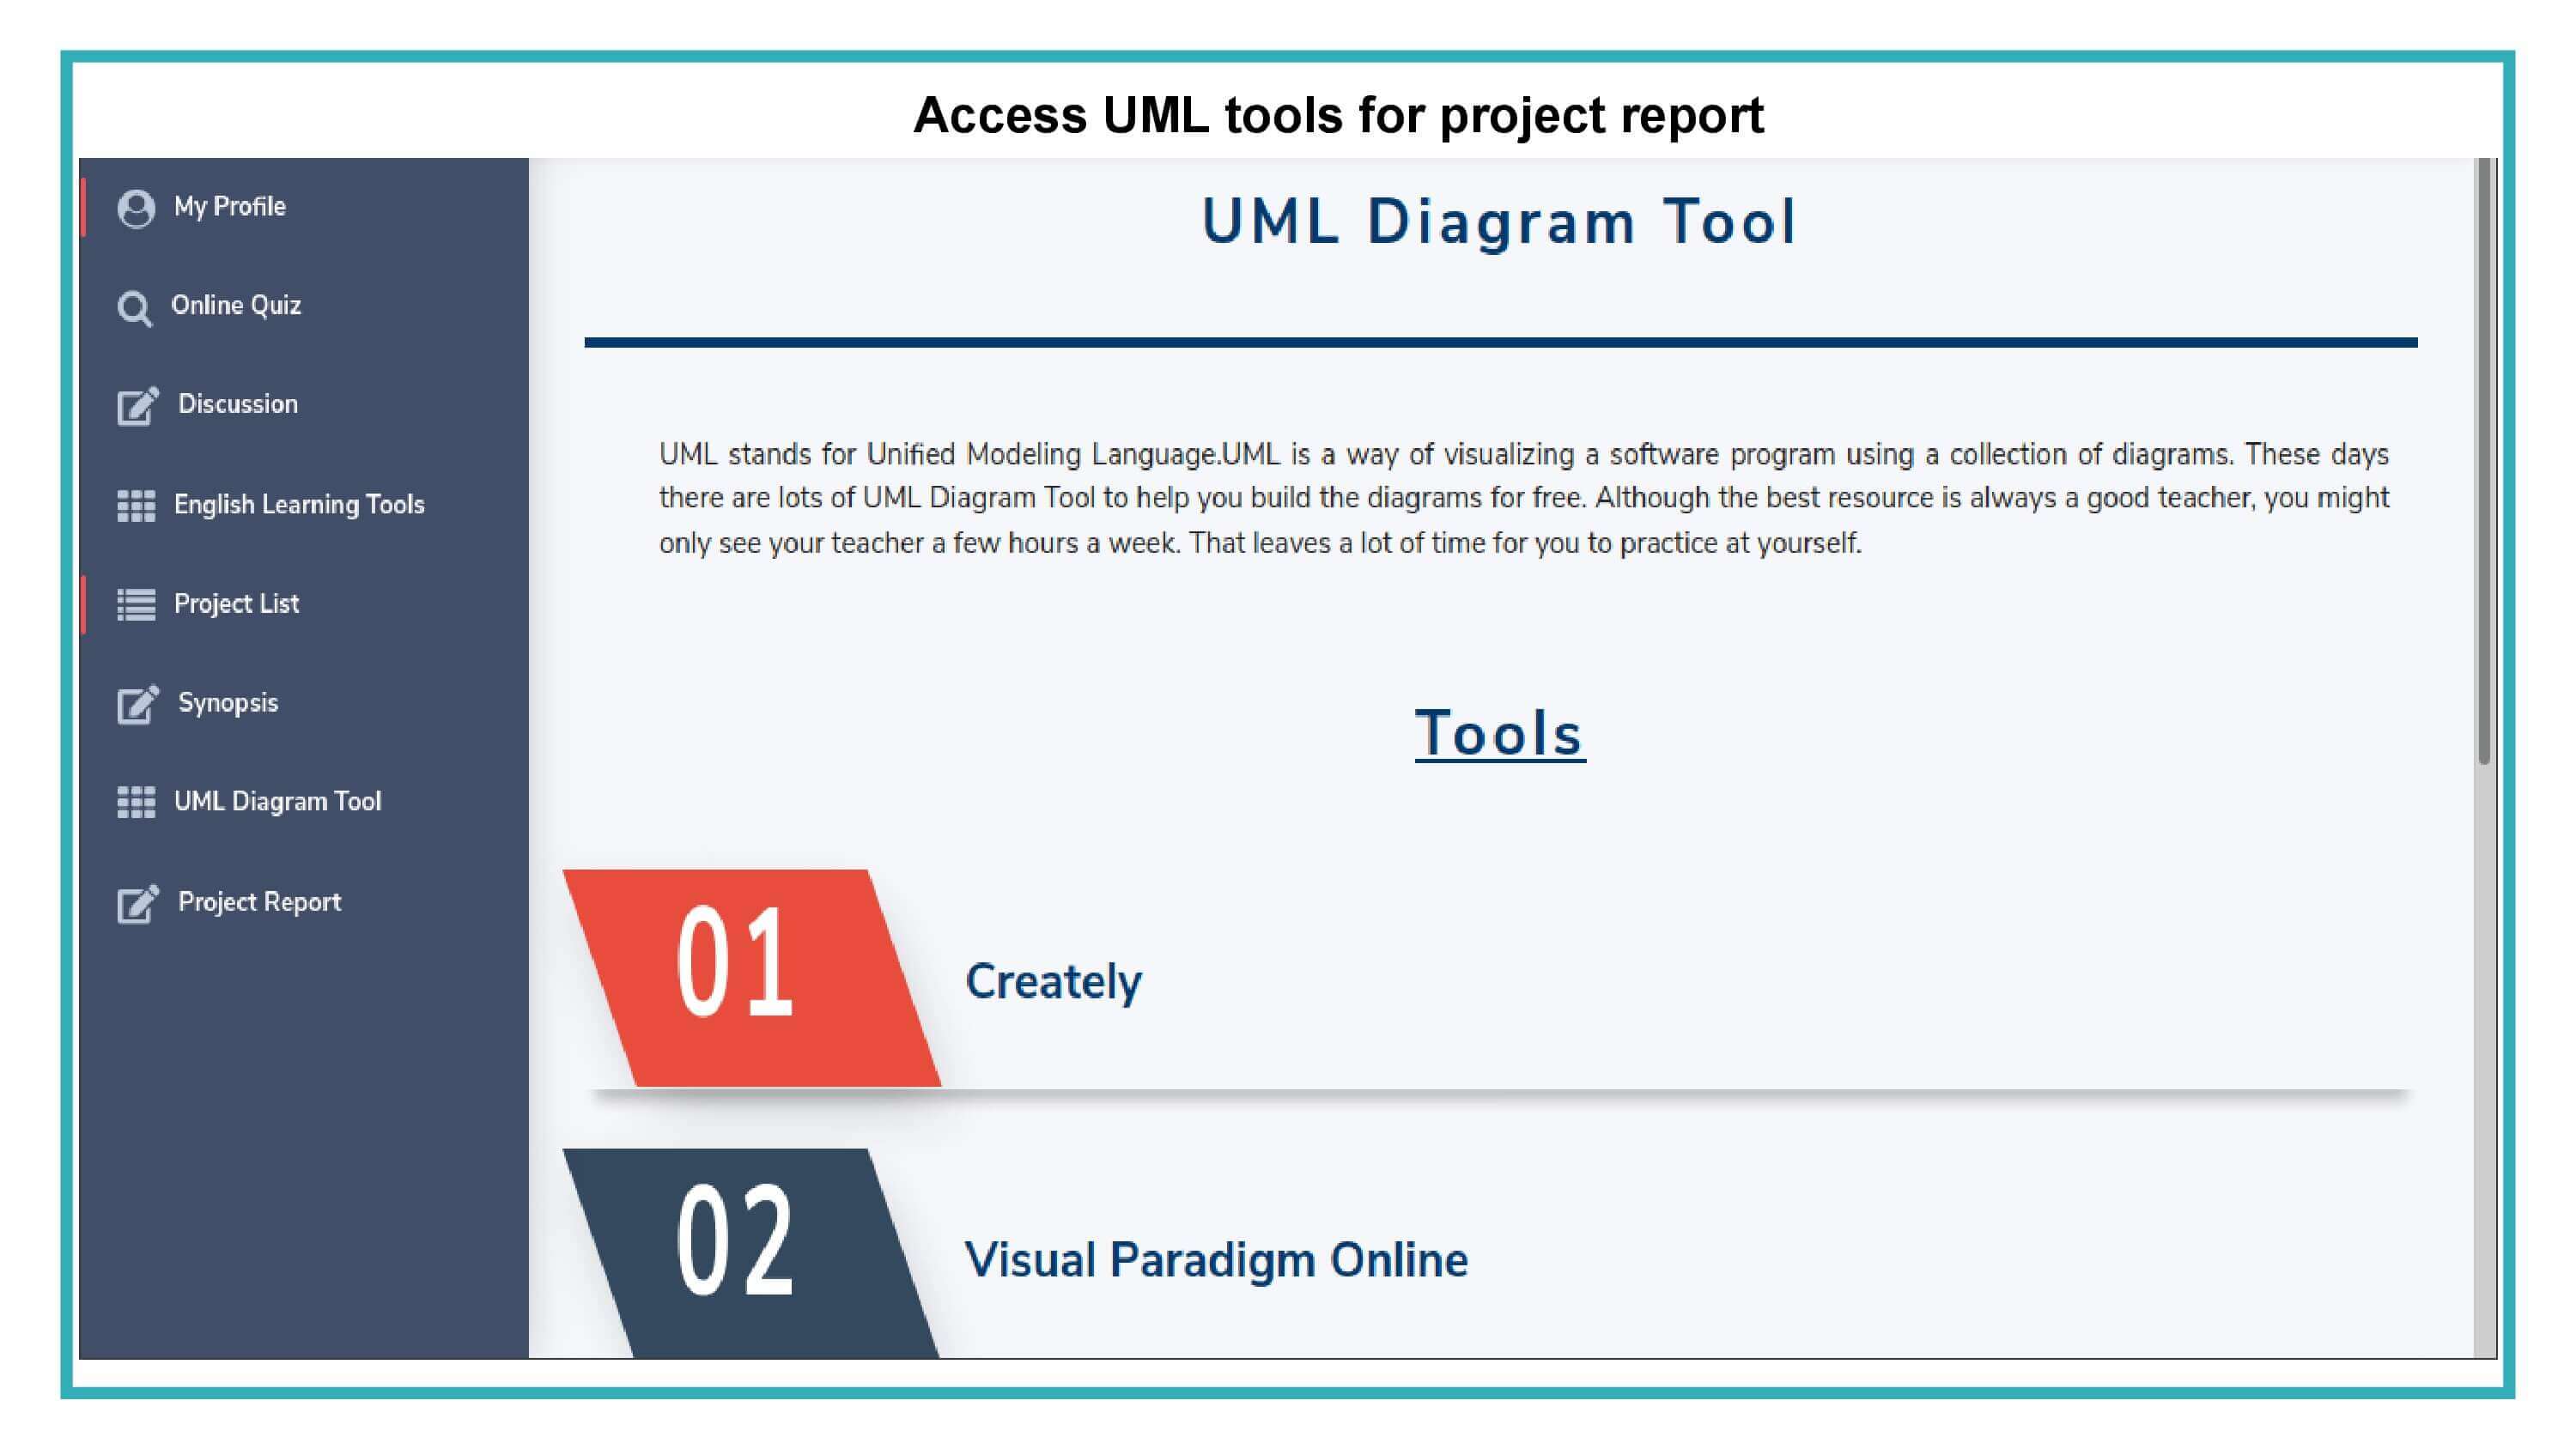Click the UML Diagram Tool grid icon
The image size is (2576, 1449).
136,802
